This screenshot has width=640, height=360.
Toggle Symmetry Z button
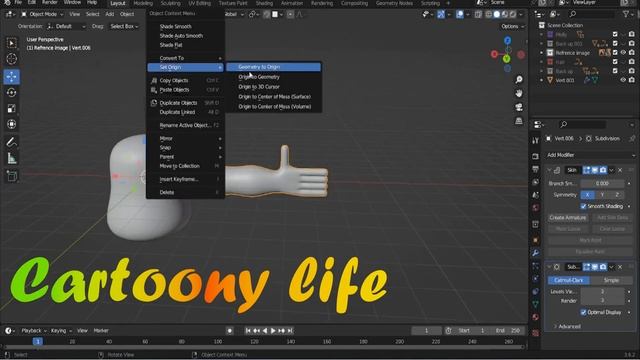[617, 195]
